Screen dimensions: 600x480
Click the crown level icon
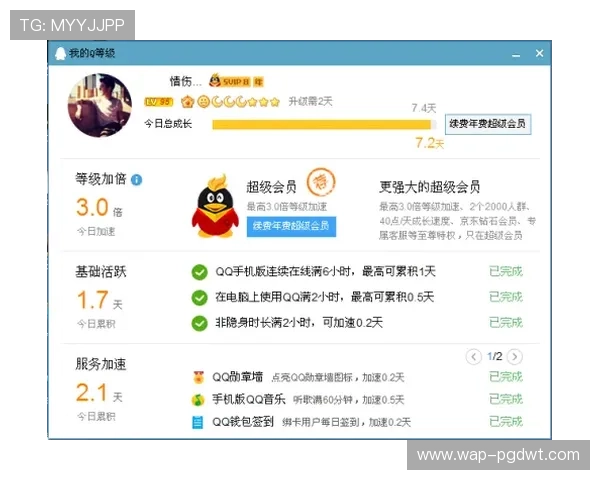[188, 101]
